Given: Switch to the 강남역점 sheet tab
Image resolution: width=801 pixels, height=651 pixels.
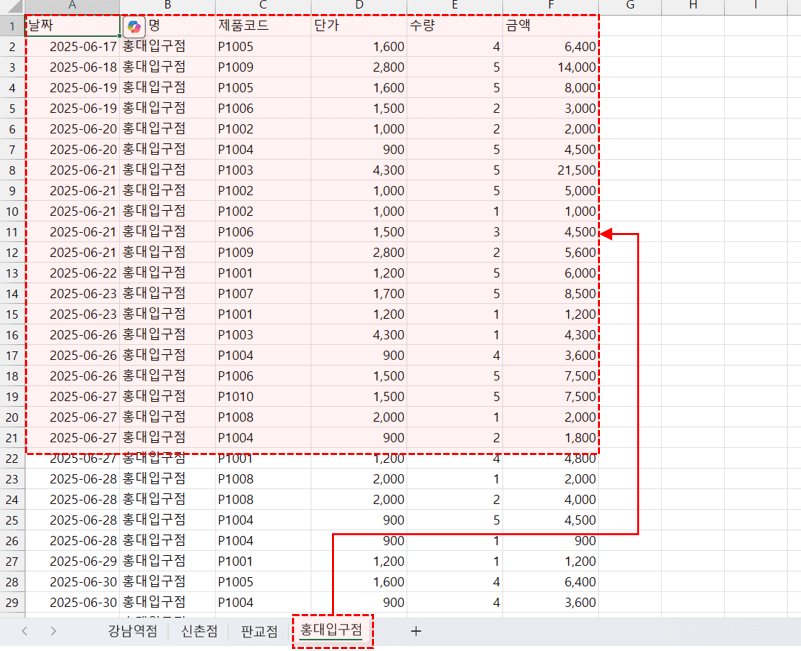Looking at the screenshot, I should pyautogui.click(x=132, y=631).
